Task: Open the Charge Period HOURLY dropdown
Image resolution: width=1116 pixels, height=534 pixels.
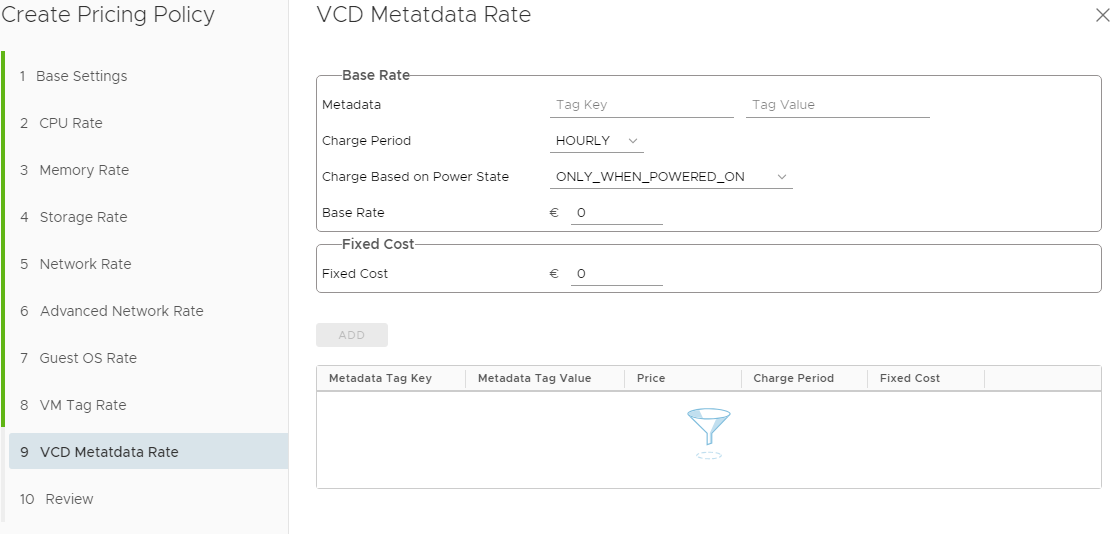Action: [x=597, y=141]
